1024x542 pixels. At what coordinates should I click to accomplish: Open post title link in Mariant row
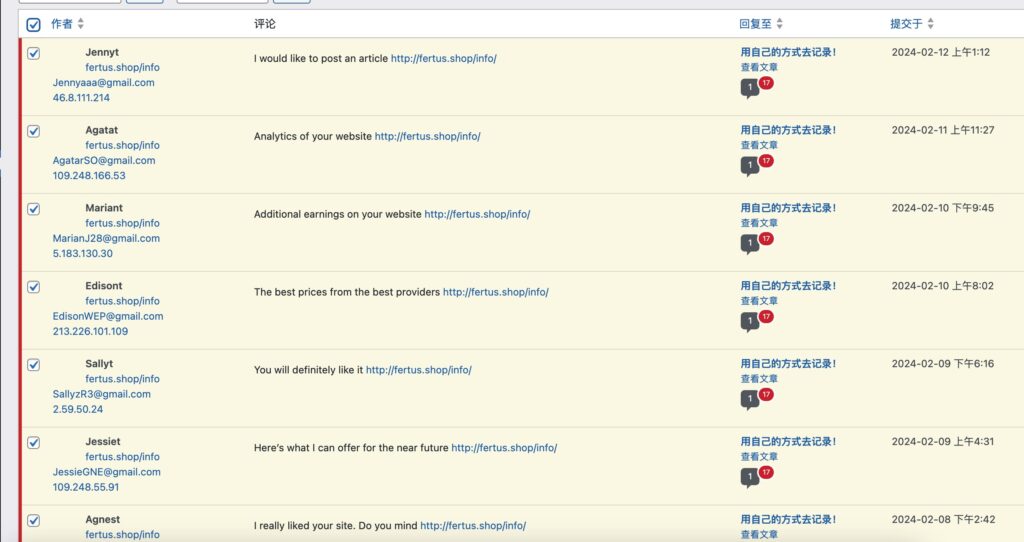click(788, 208)
